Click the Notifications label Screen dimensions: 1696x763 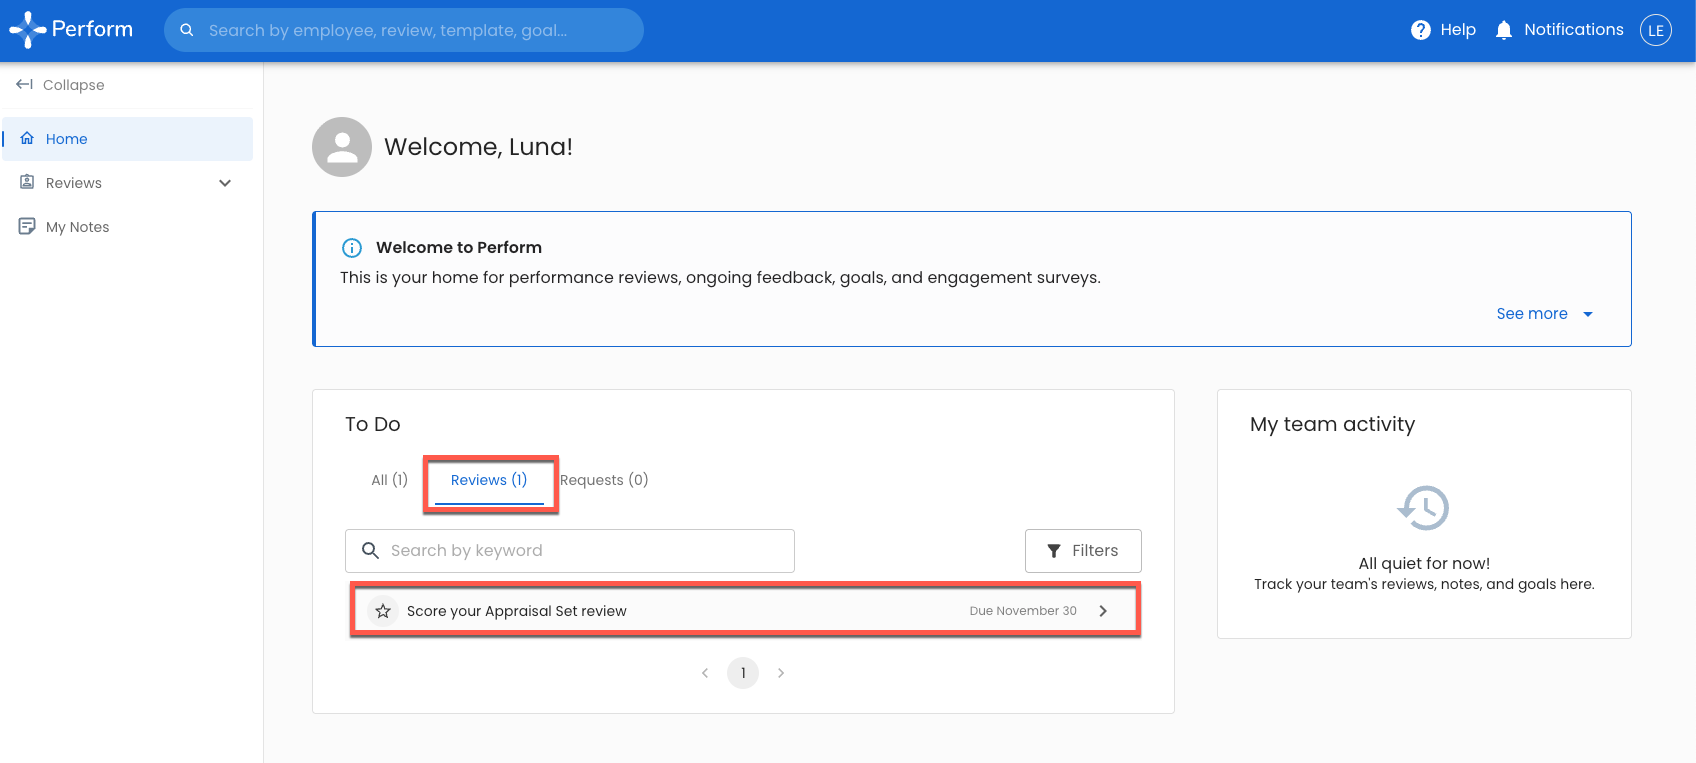(1574, 30)
